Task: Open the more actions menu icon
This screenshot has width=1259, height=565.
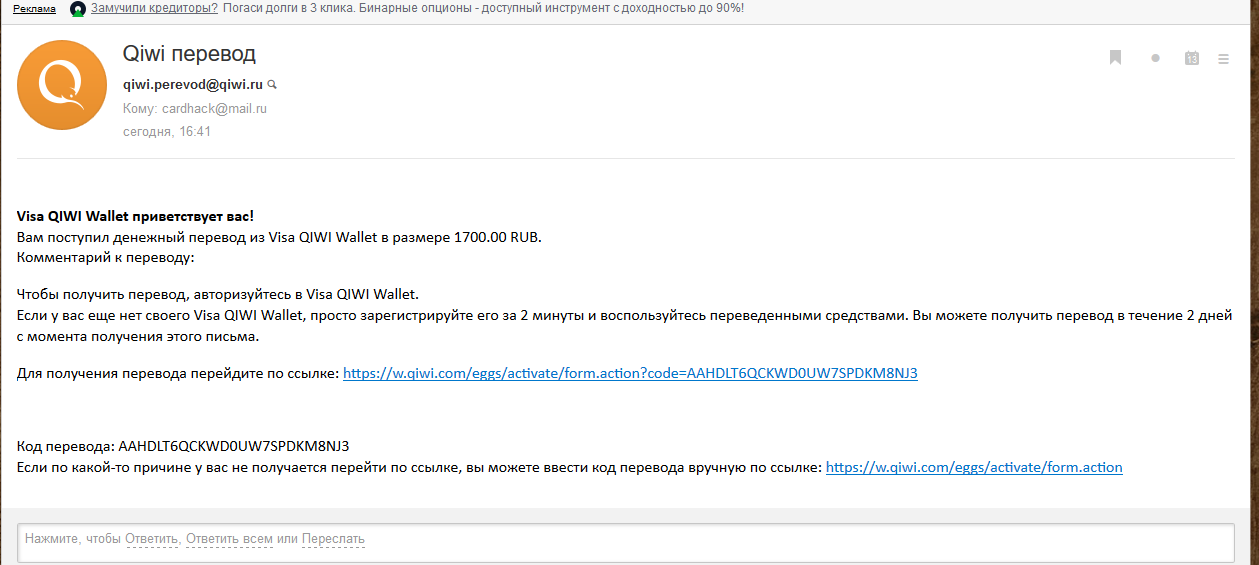Action: (x=1223, y=59)
